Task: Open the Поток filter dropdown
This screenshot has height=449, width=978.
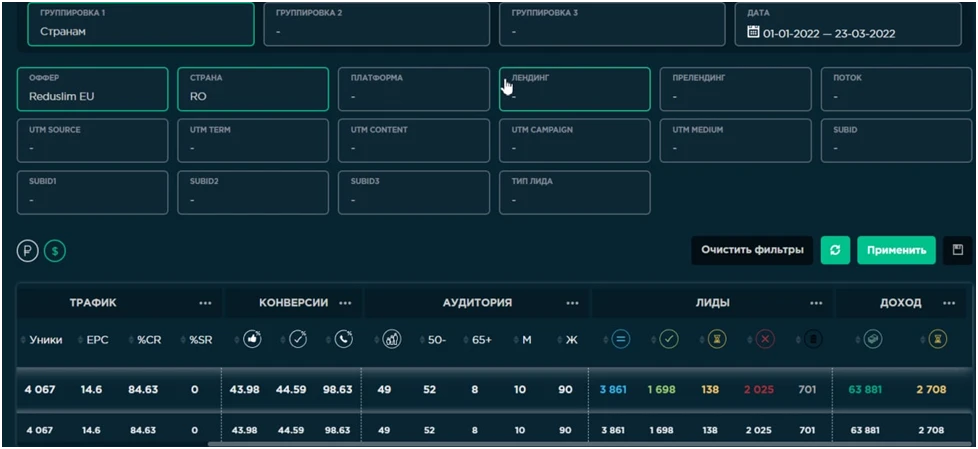Action: (896, 89)
